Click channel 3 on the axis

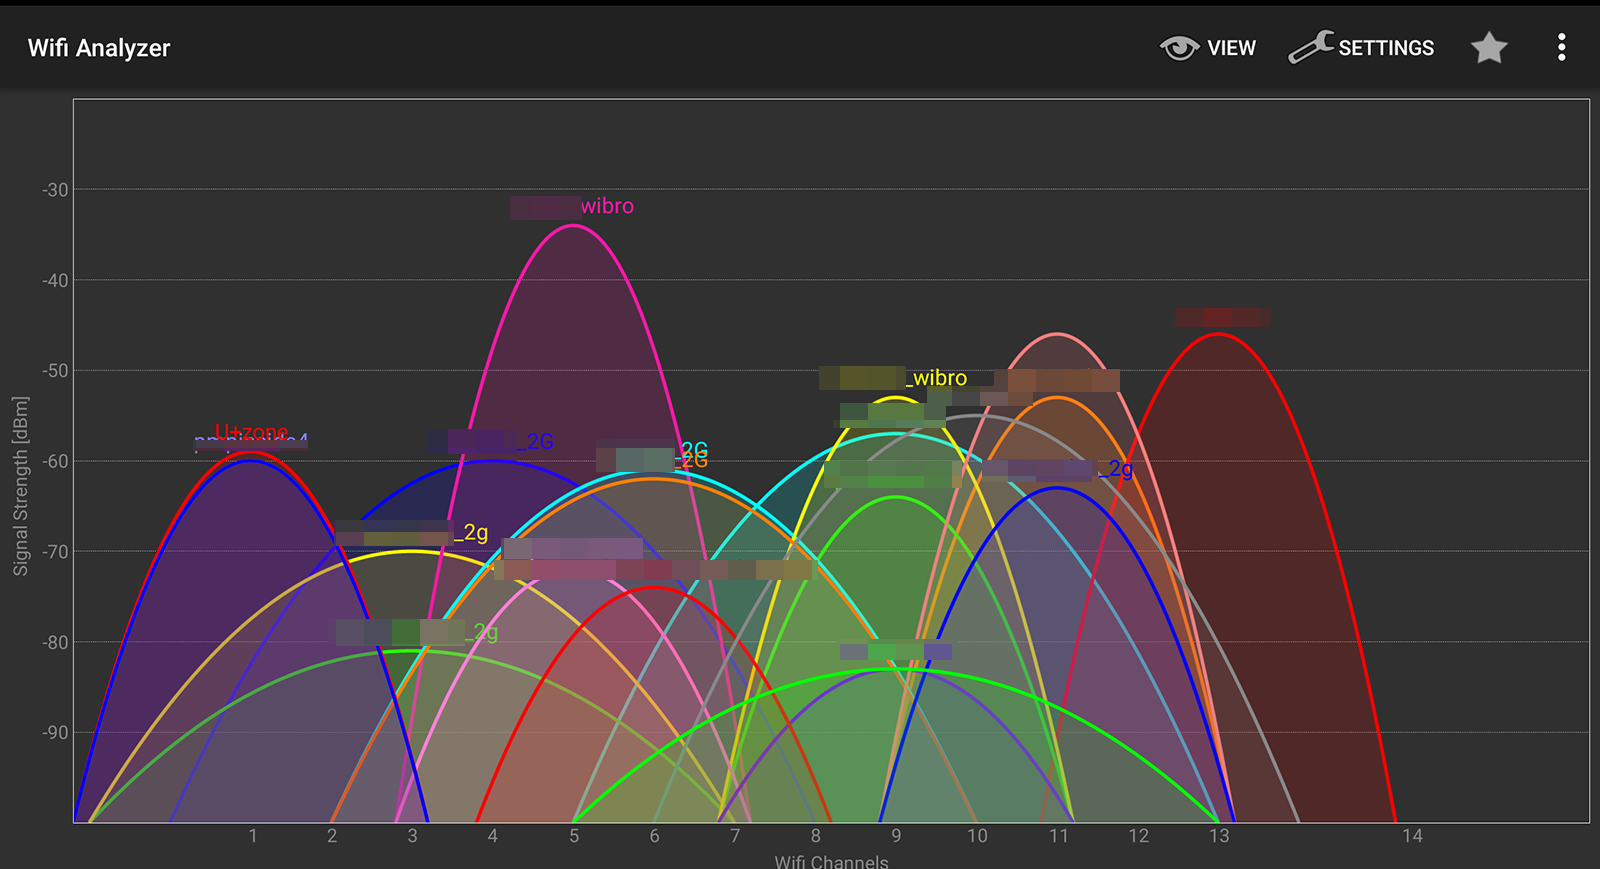coord(412,836)
